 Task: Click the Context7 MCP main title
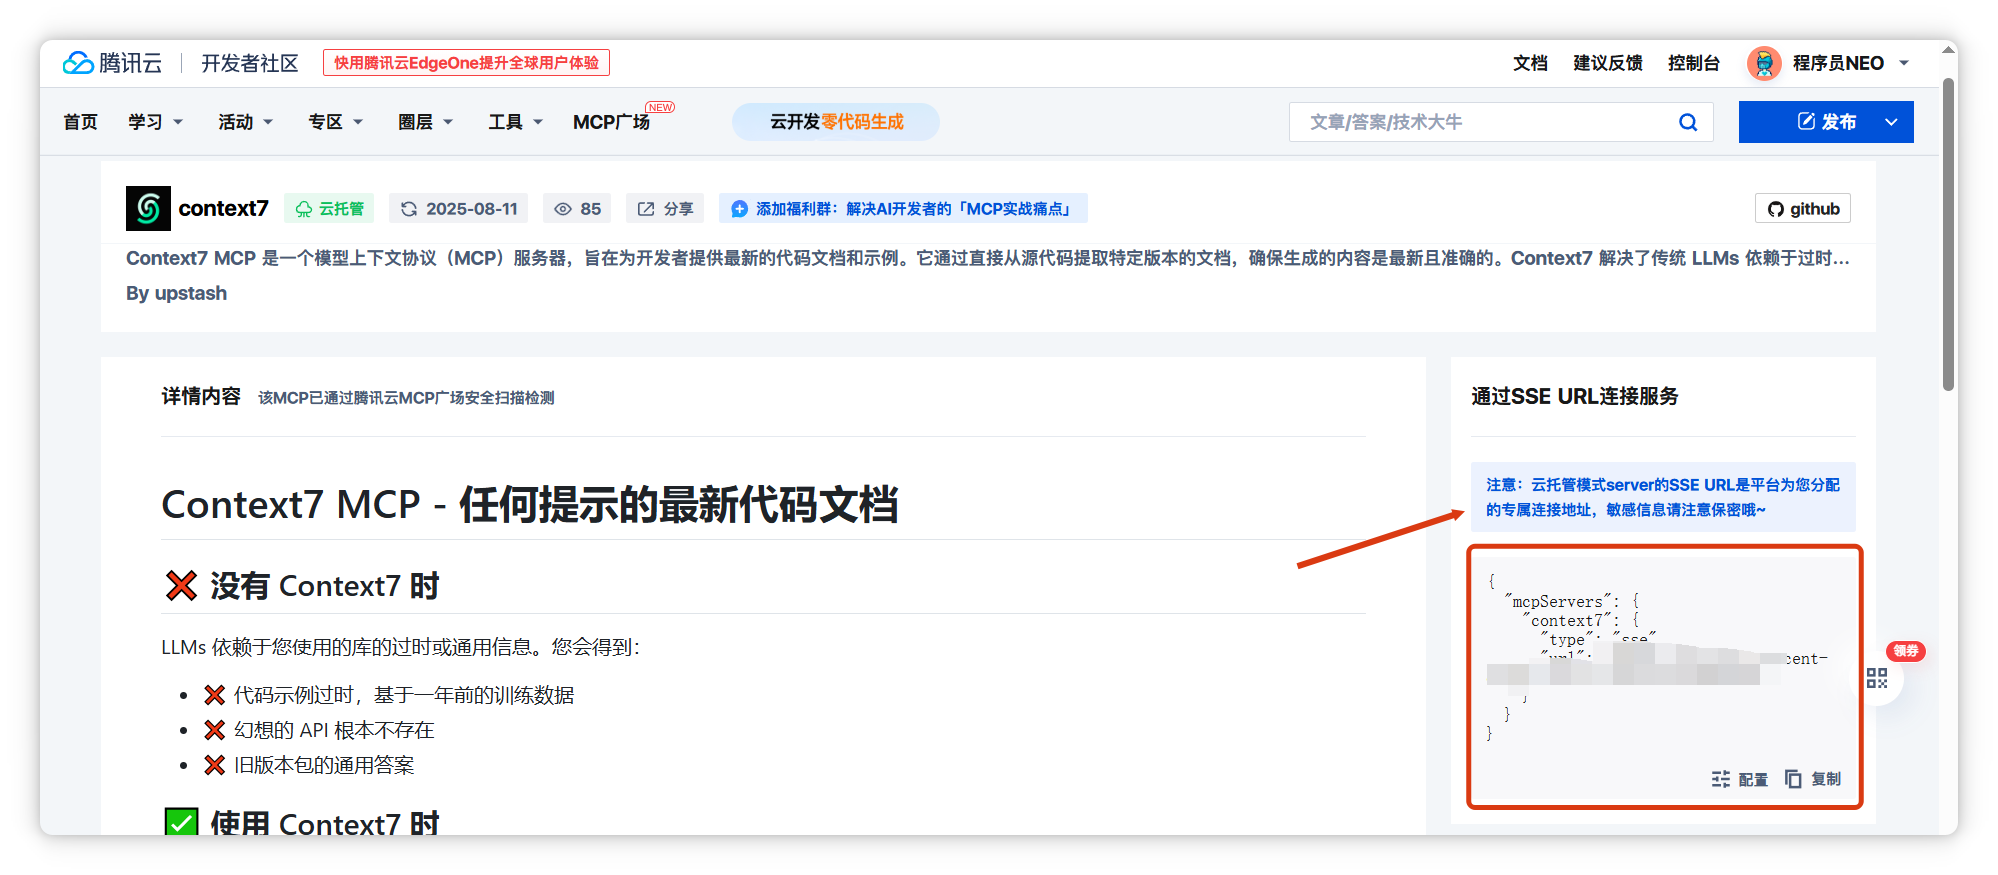coord(530,505)
